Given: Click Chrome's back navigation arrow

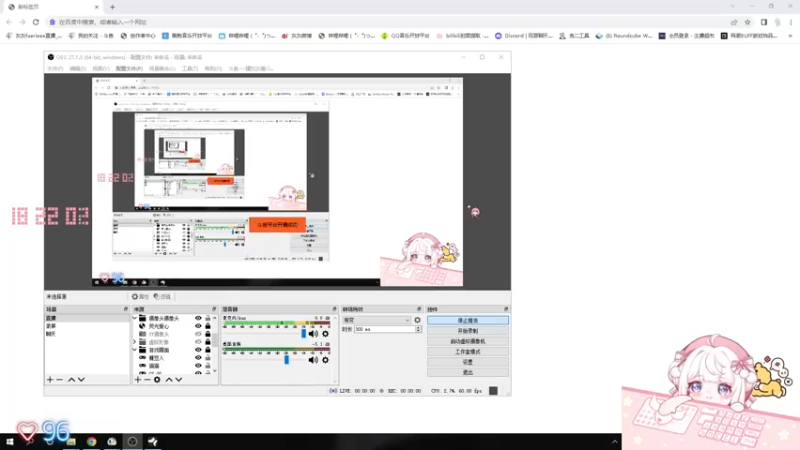Looking at the screenshot, I should pos(9,22).
